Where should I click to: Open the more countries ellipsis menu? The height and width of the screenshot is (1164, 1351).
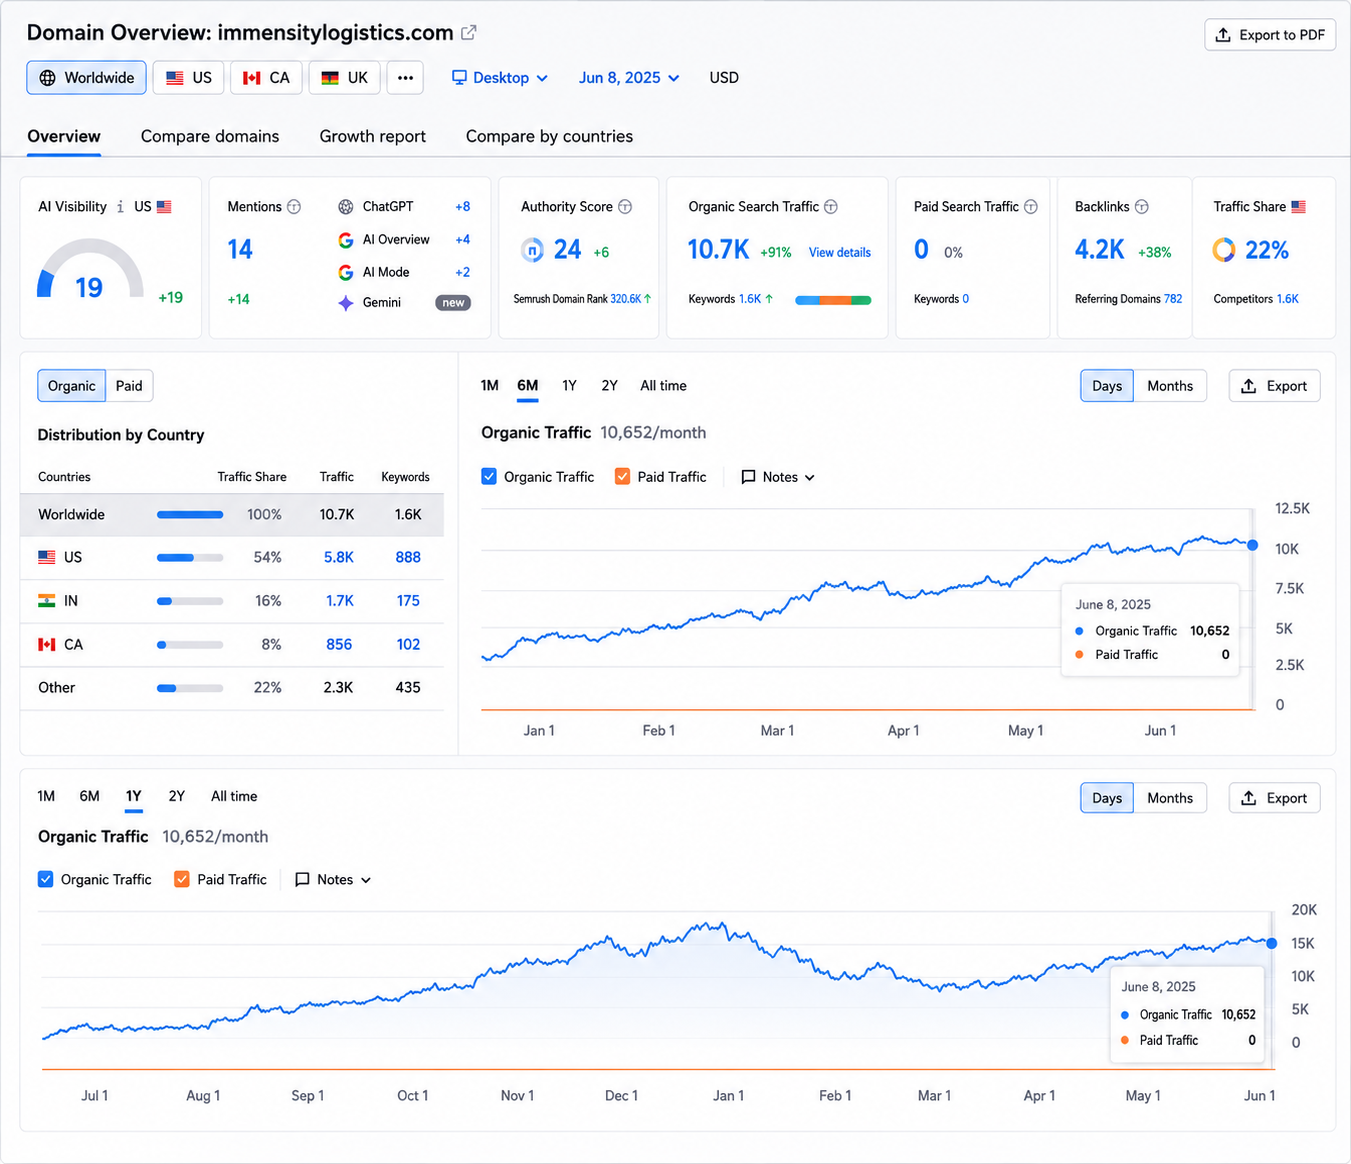click(405, 78)
